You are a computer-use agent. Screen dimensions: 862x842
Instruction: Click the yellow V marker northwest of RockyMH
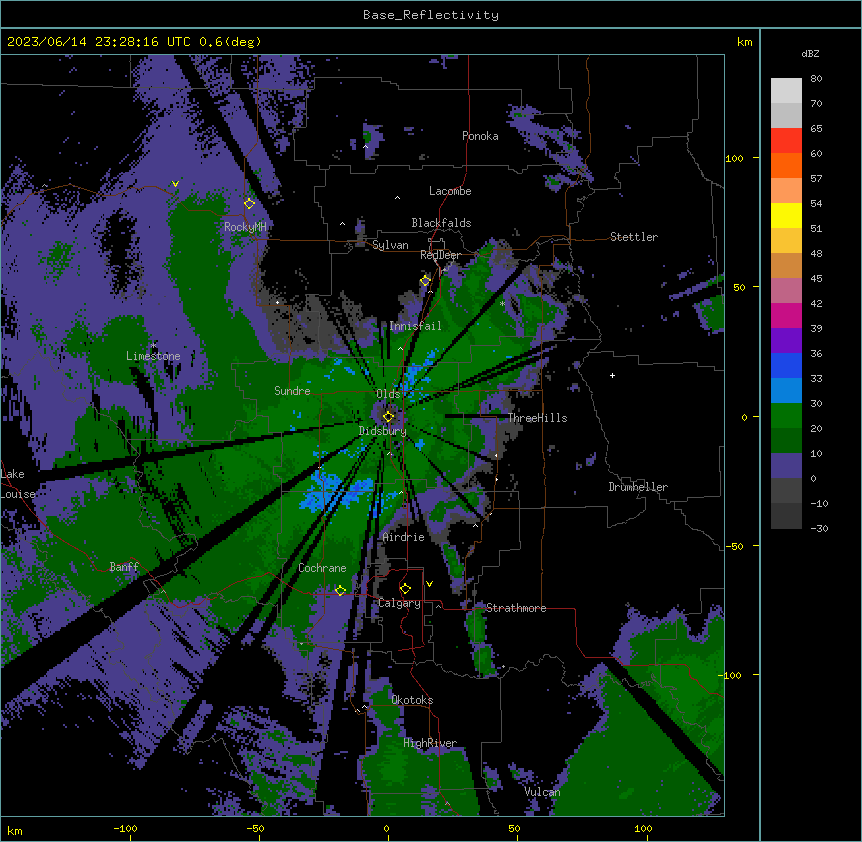[x=175, y=184]
